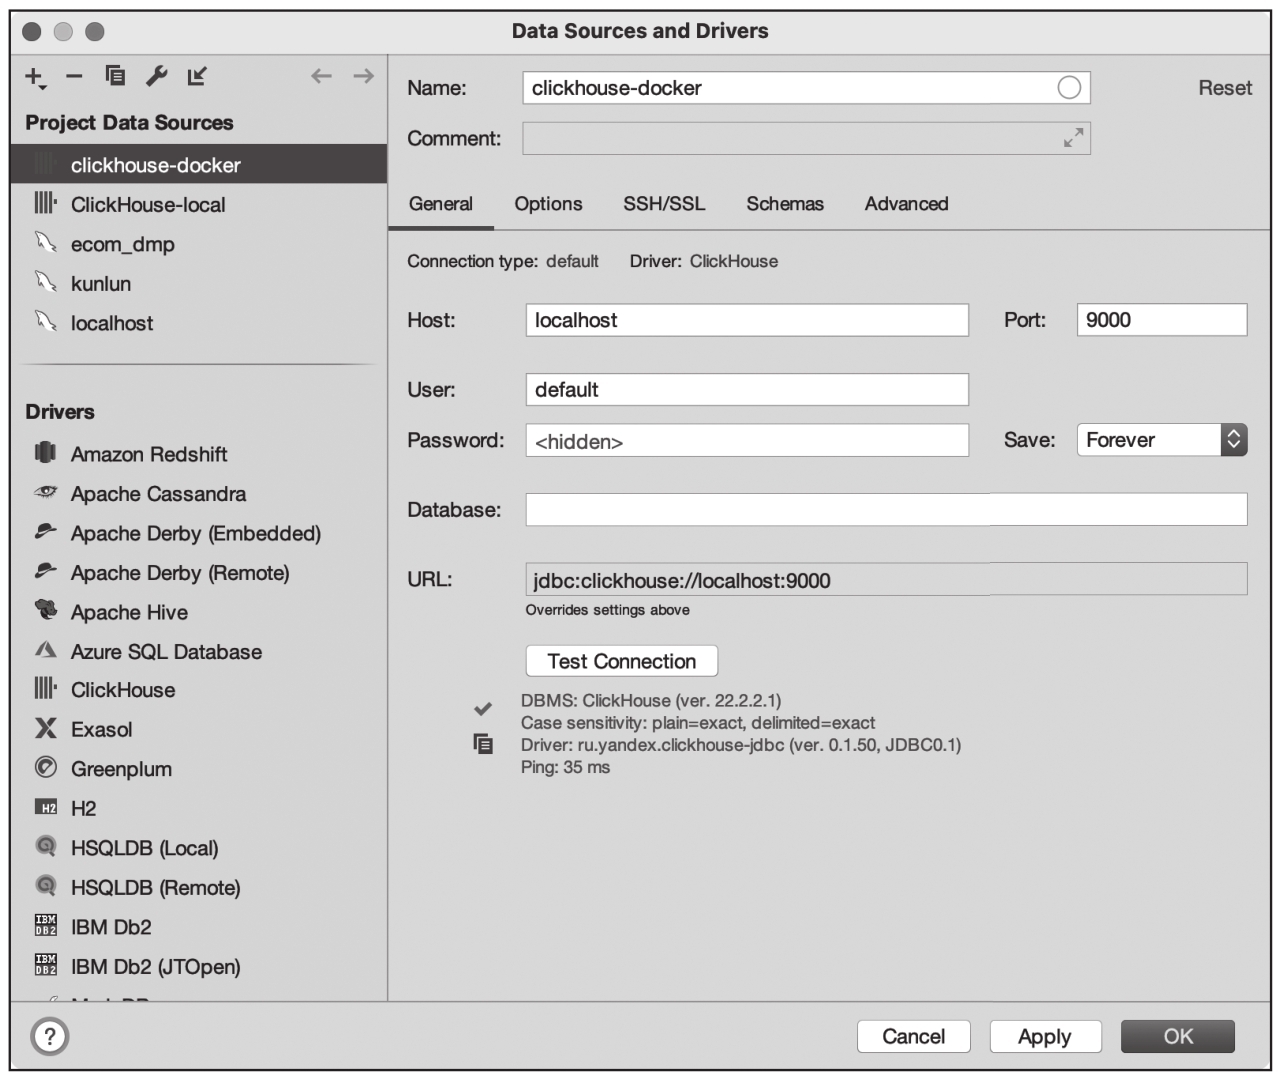The image size is (1281, 1080).
Task: Click the HSQLDB (Remote) icon
Action: pyautogui.click(x=45, y=886)
